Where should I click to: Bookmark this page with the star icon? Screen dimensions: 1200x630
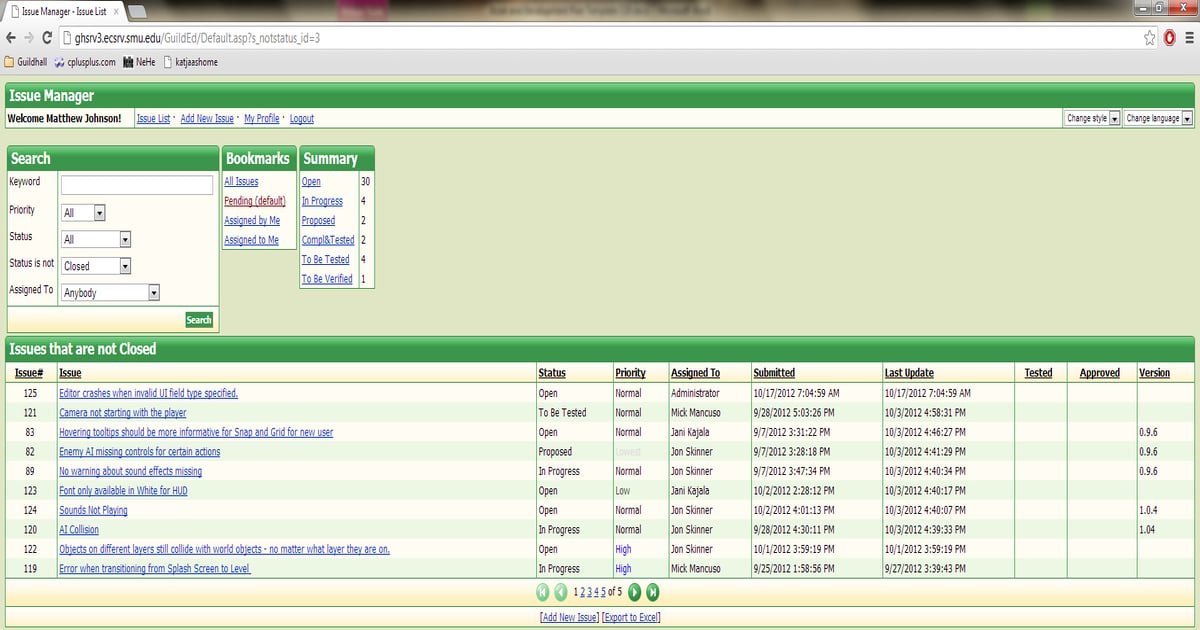point(1151,38)
